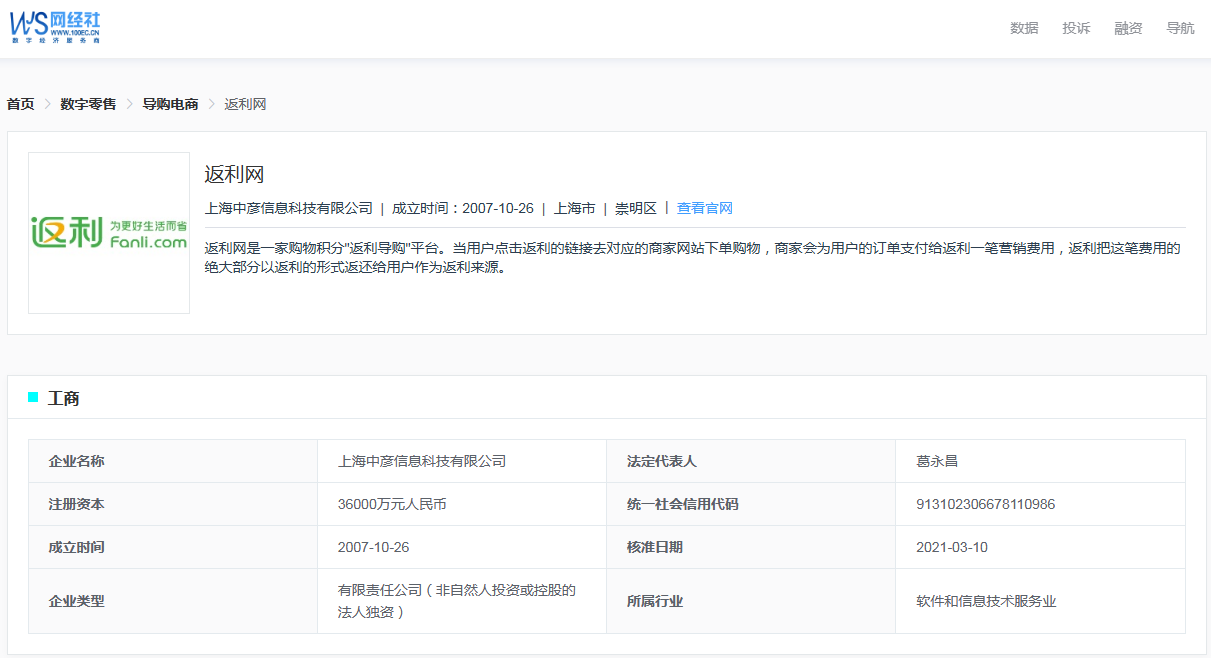Select the 成立时间 label in the table
This screenshot has width=1211, height=658.
tap(76, 547)
